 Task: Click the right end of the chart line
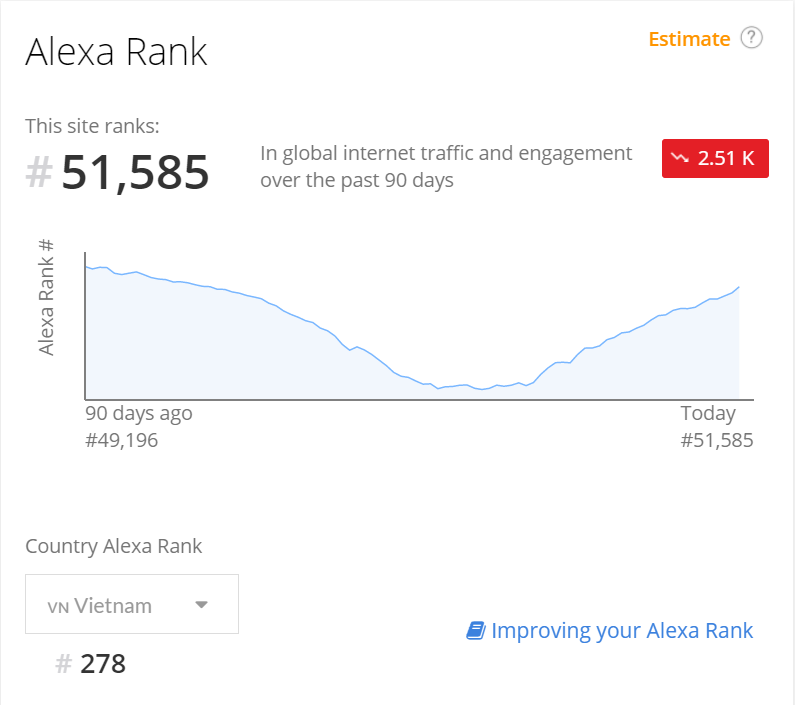pos(739,287)
